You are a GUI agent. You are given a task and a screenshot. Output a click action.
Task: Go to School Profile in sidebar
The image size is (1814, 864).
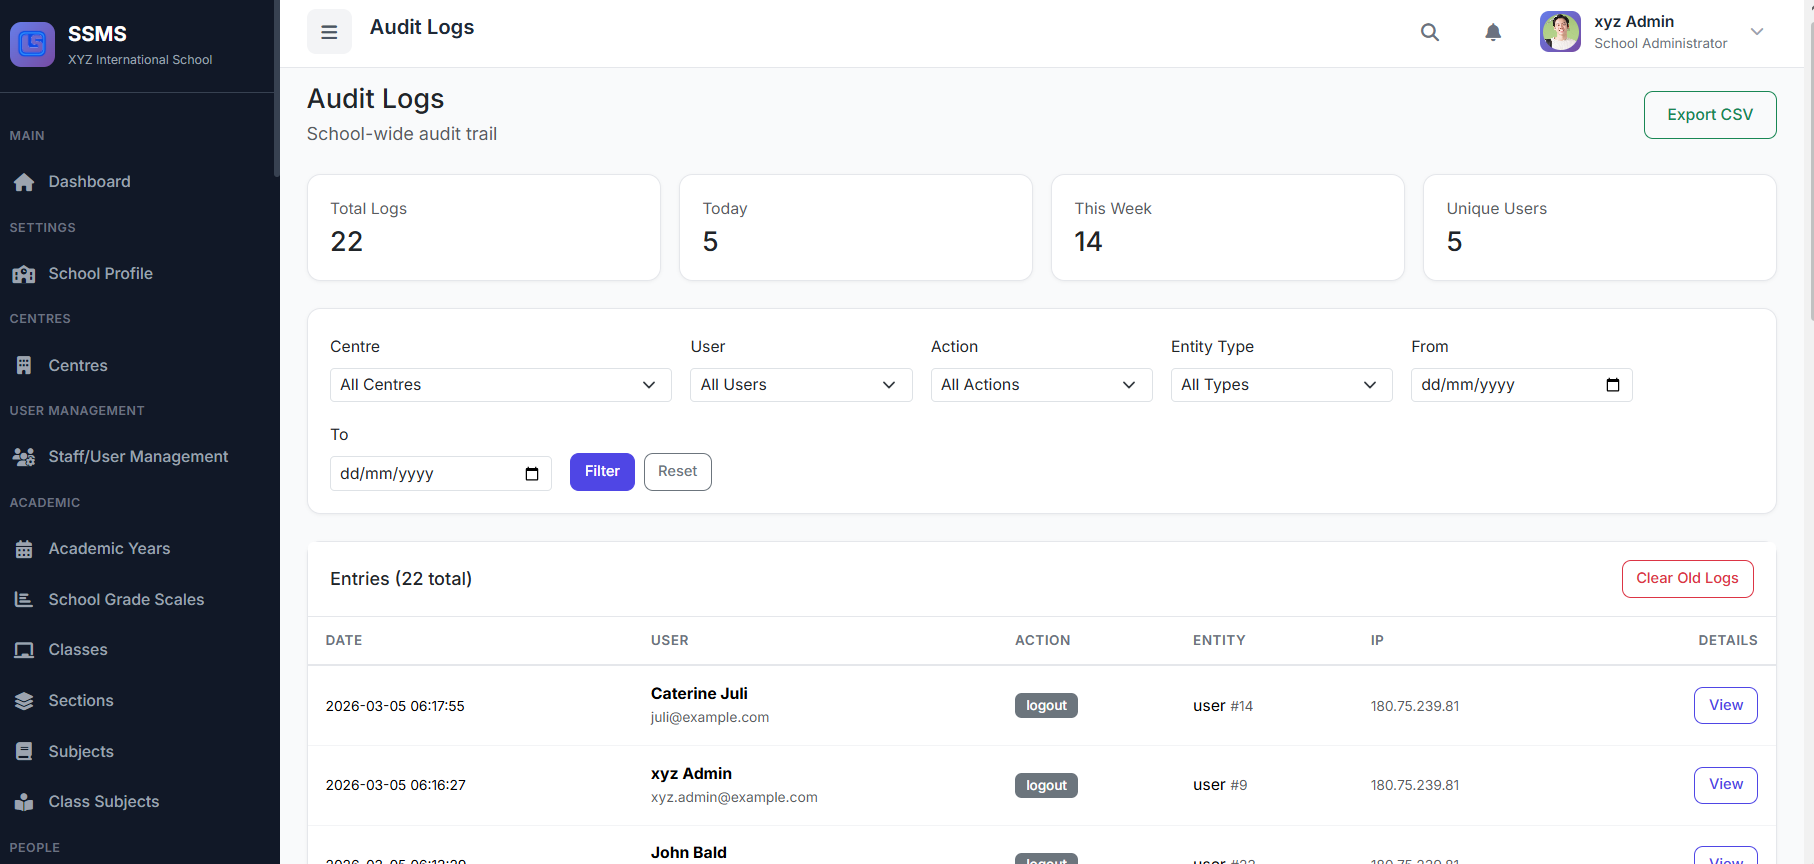coord(100,274)
